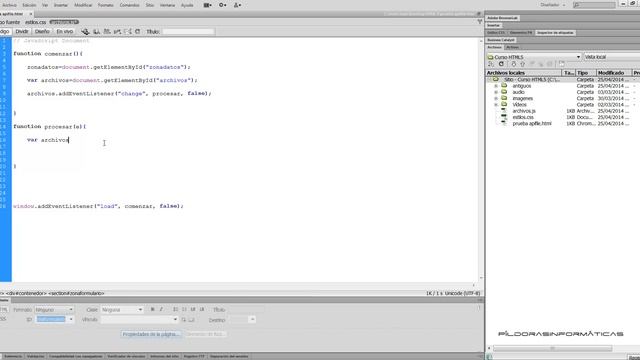Click the expand files panel icon
The image size is (640, 360).
(562, 64)
